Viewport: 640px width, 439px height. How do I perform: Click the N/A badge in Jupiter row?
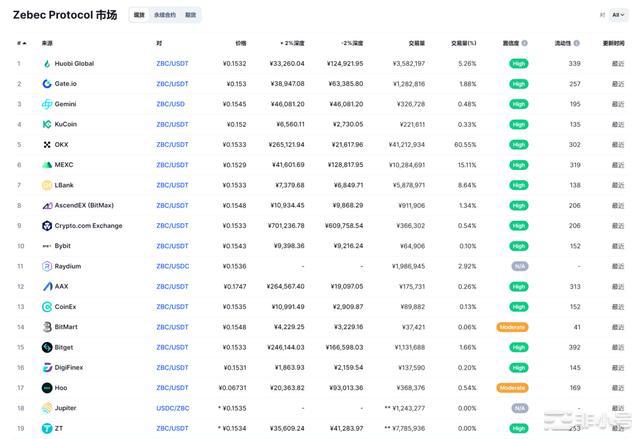coord(520,408)
